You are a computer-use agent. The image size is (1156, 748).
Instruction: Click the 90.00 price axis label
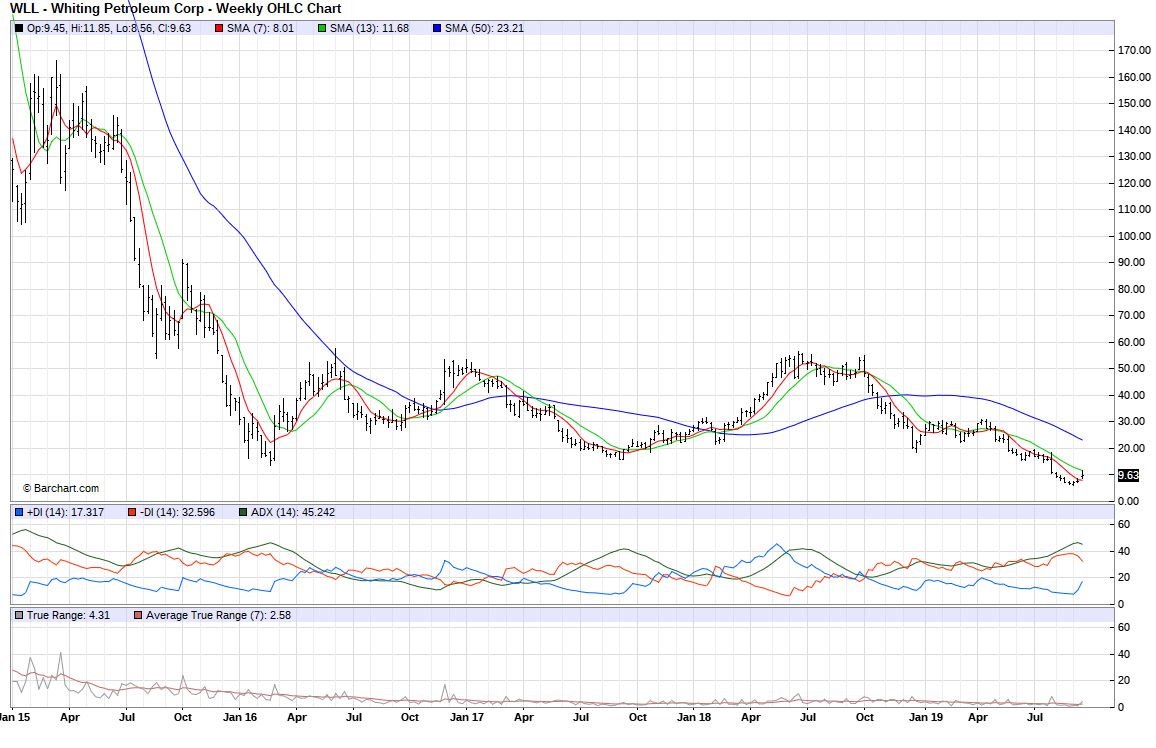(1134, 262)
